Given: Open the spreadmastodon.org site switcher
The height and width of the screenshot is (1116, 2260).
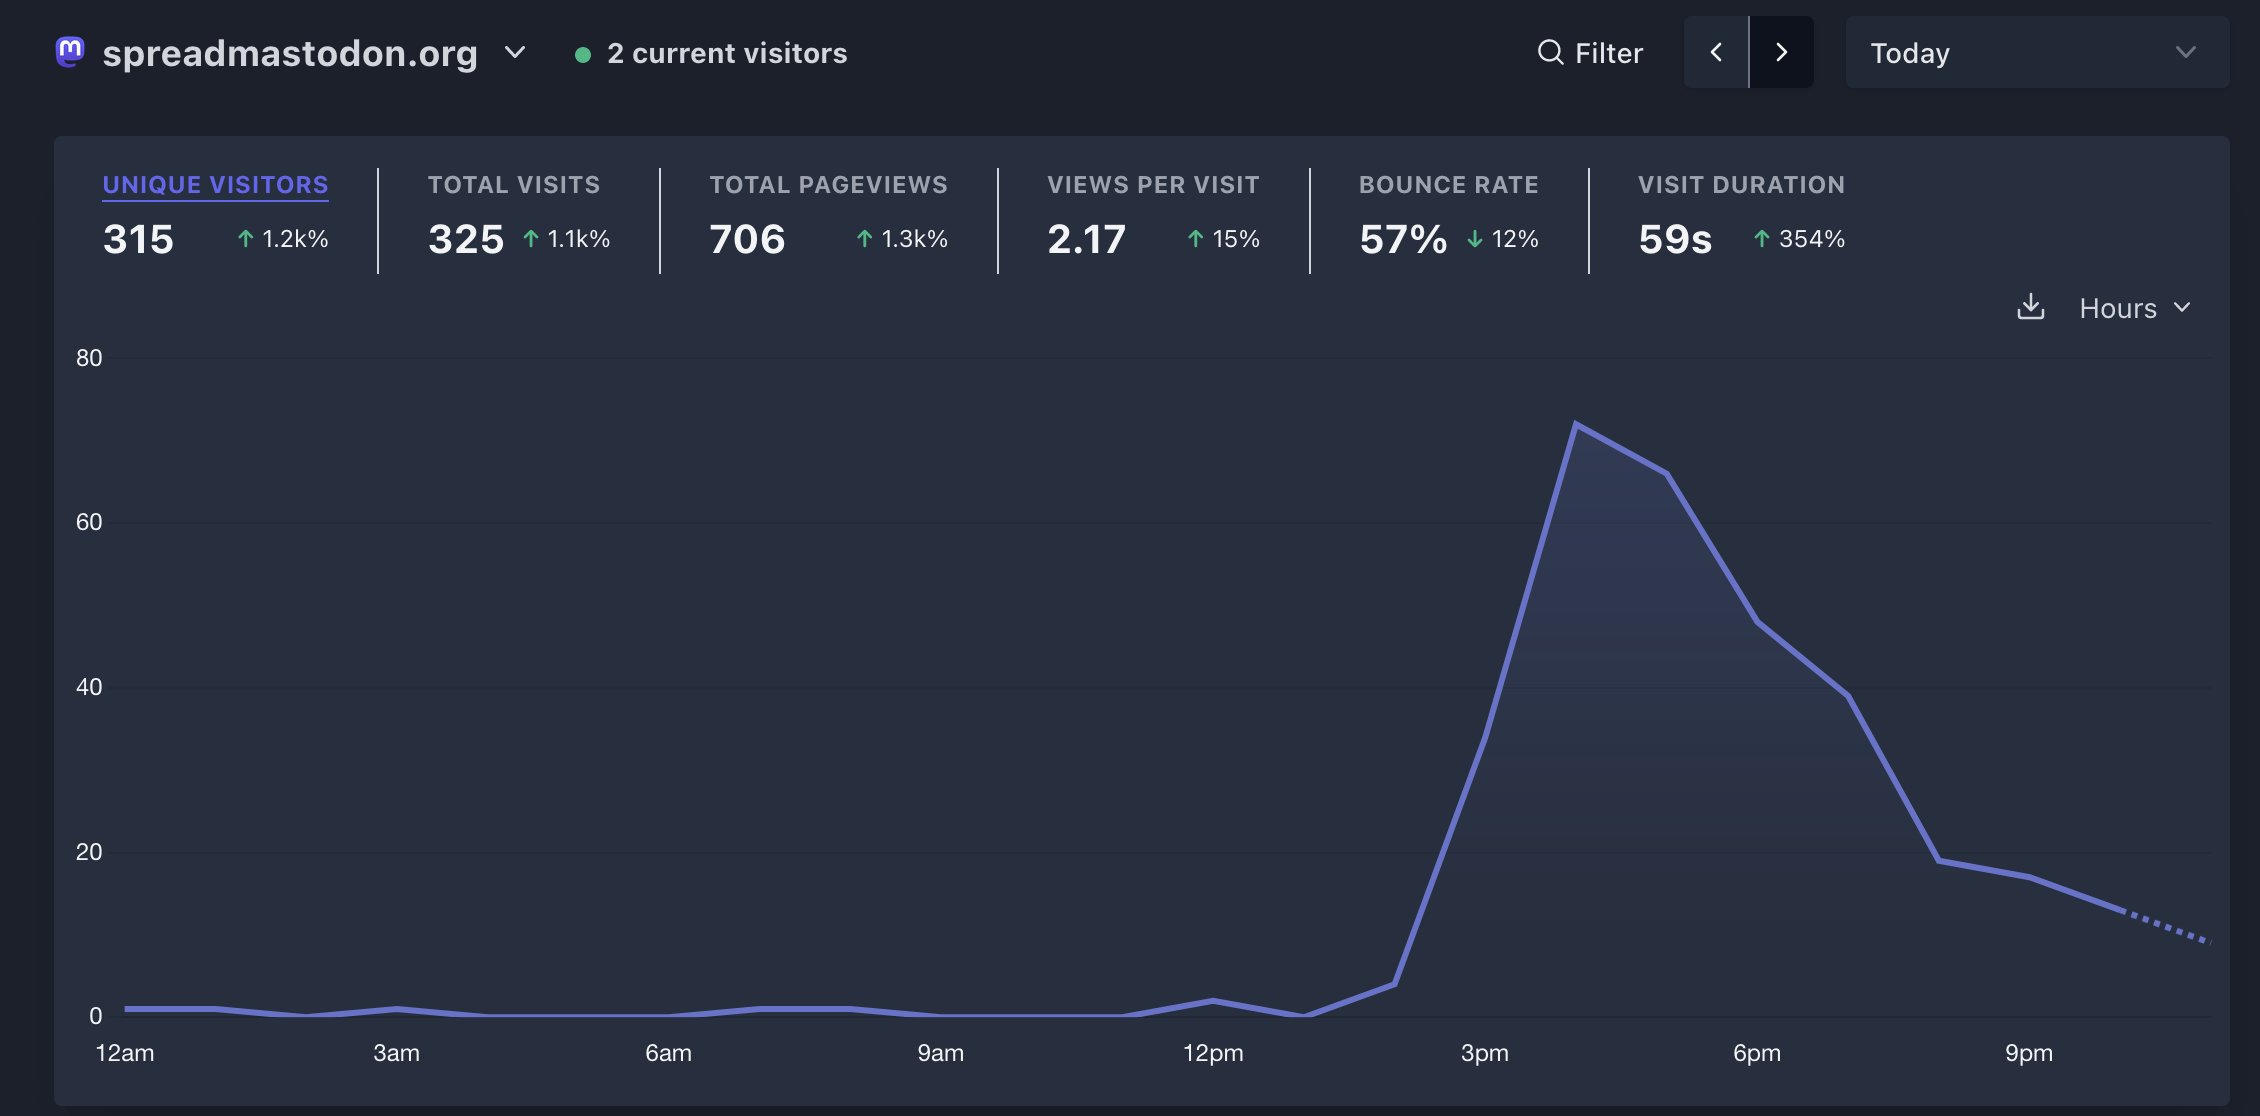Looking at the screenshot, I should tap(290, 53).
